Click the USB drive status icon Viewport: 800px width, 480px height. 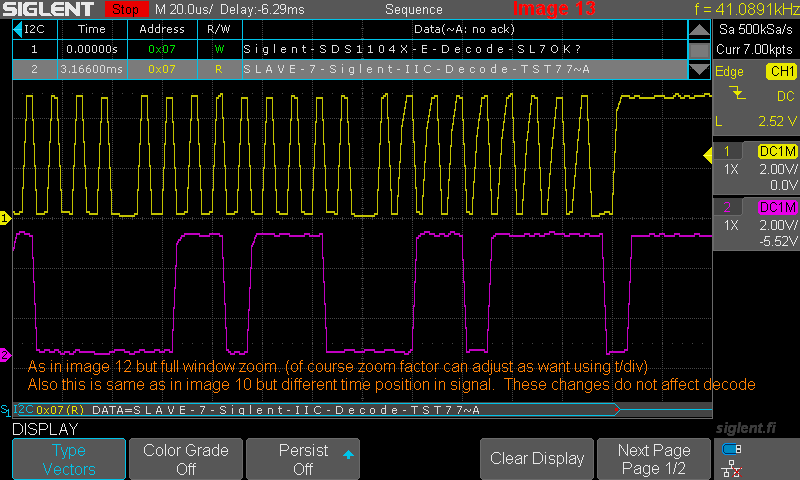(x=732, y=449)
